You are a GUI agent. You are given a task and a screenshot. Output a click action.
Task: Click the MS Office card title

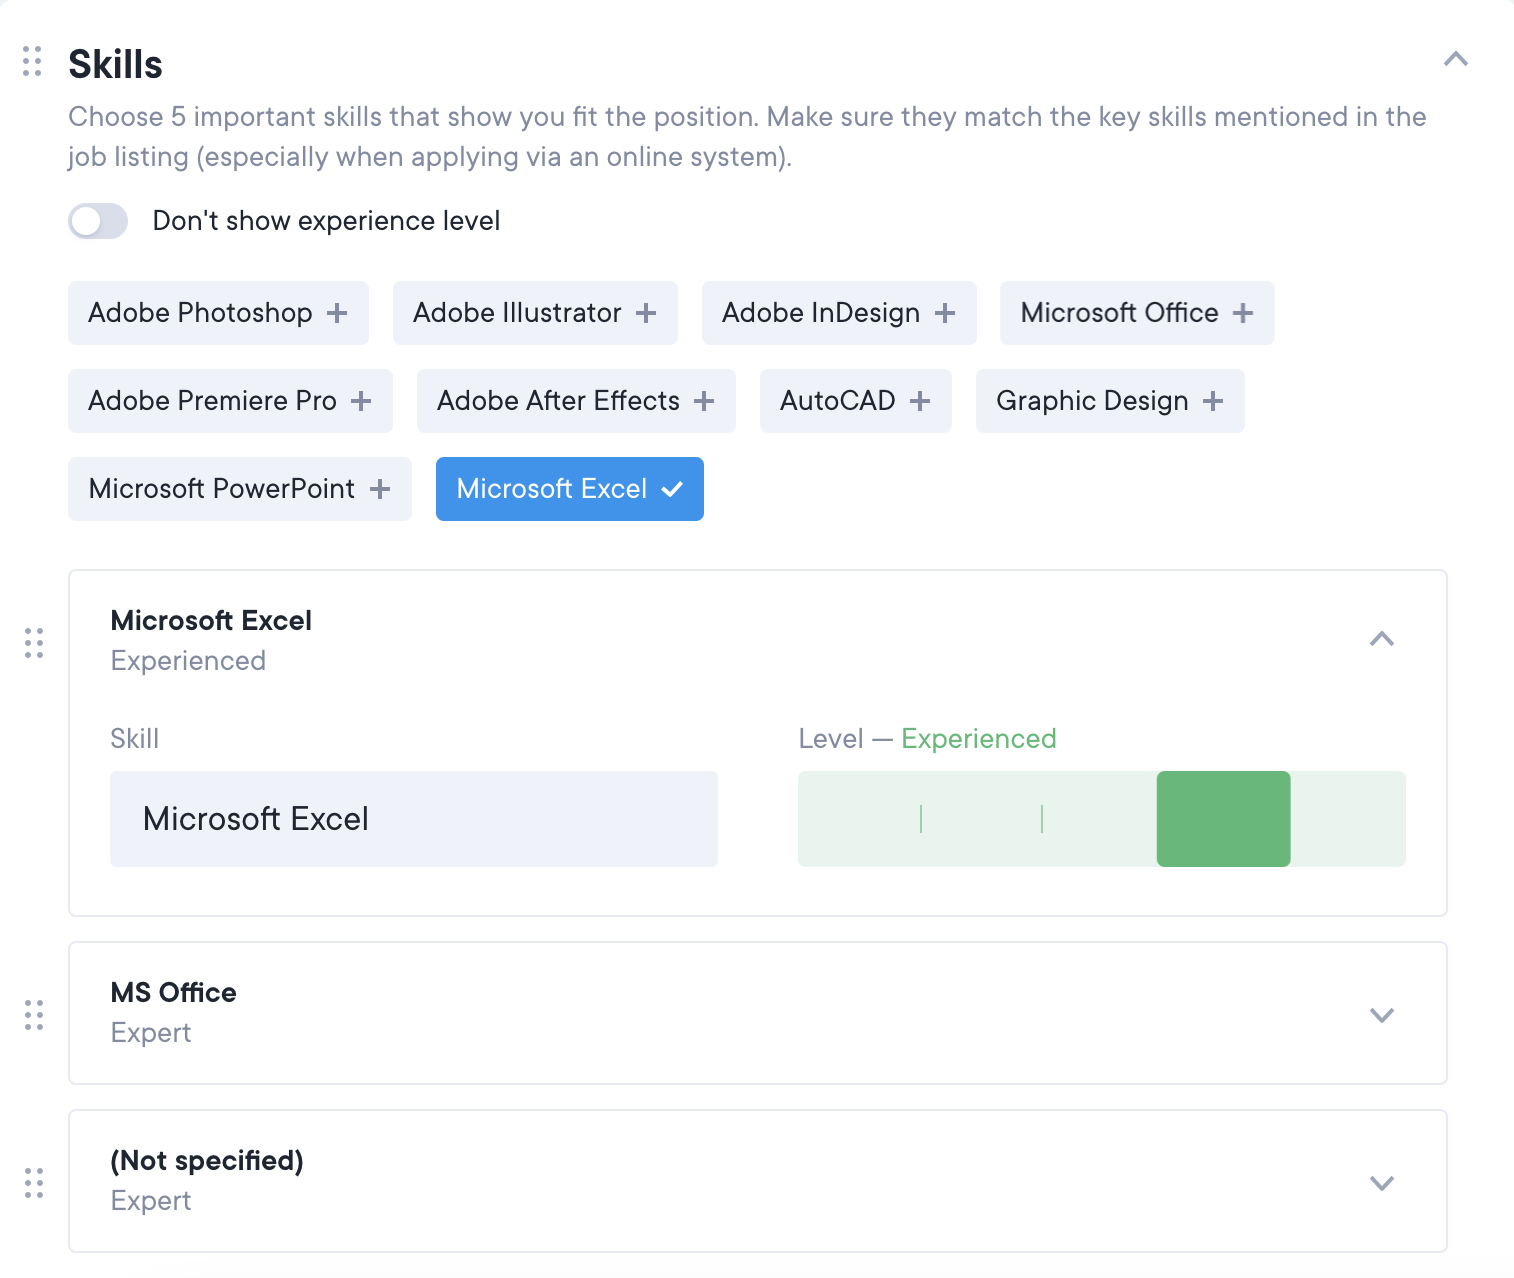(174, 992)
